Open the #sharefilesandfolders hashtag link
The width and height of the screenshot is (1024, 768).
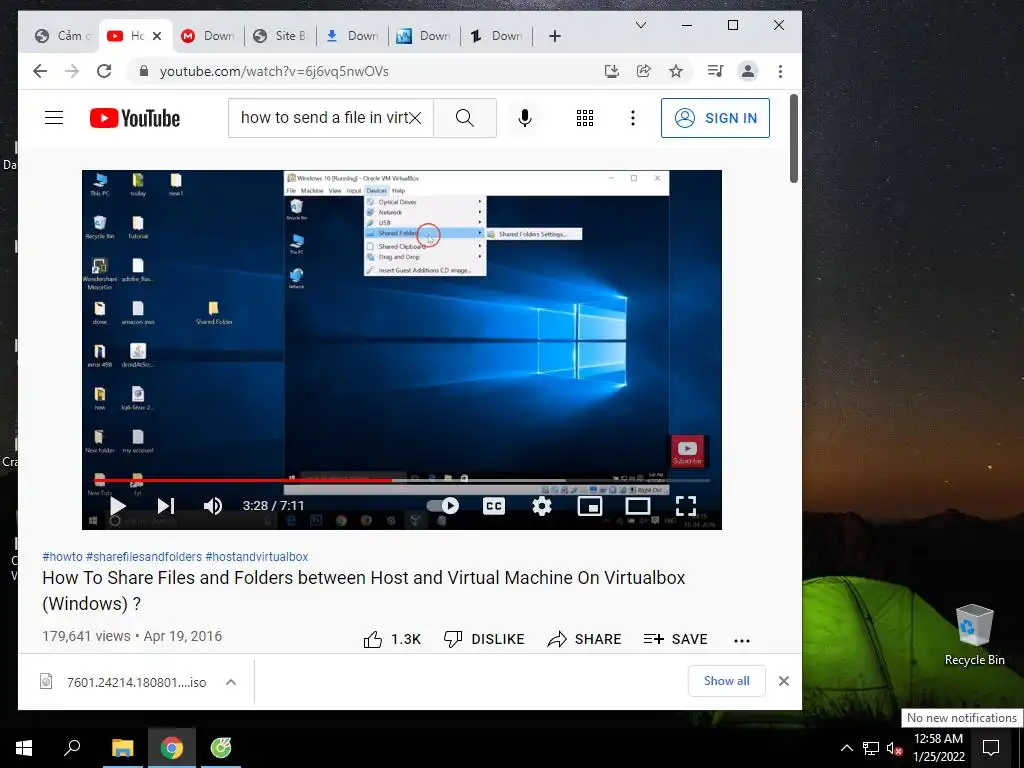[144, 556]
